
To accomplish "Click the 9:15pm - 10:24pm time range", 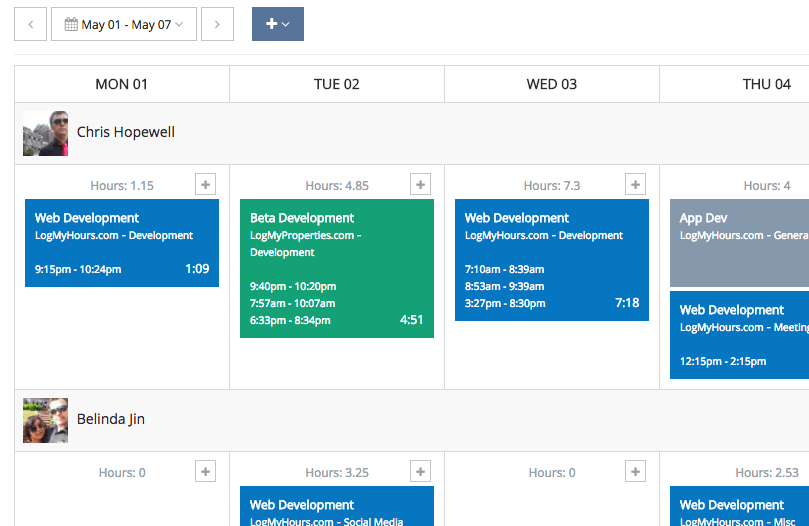I will 78,269.
